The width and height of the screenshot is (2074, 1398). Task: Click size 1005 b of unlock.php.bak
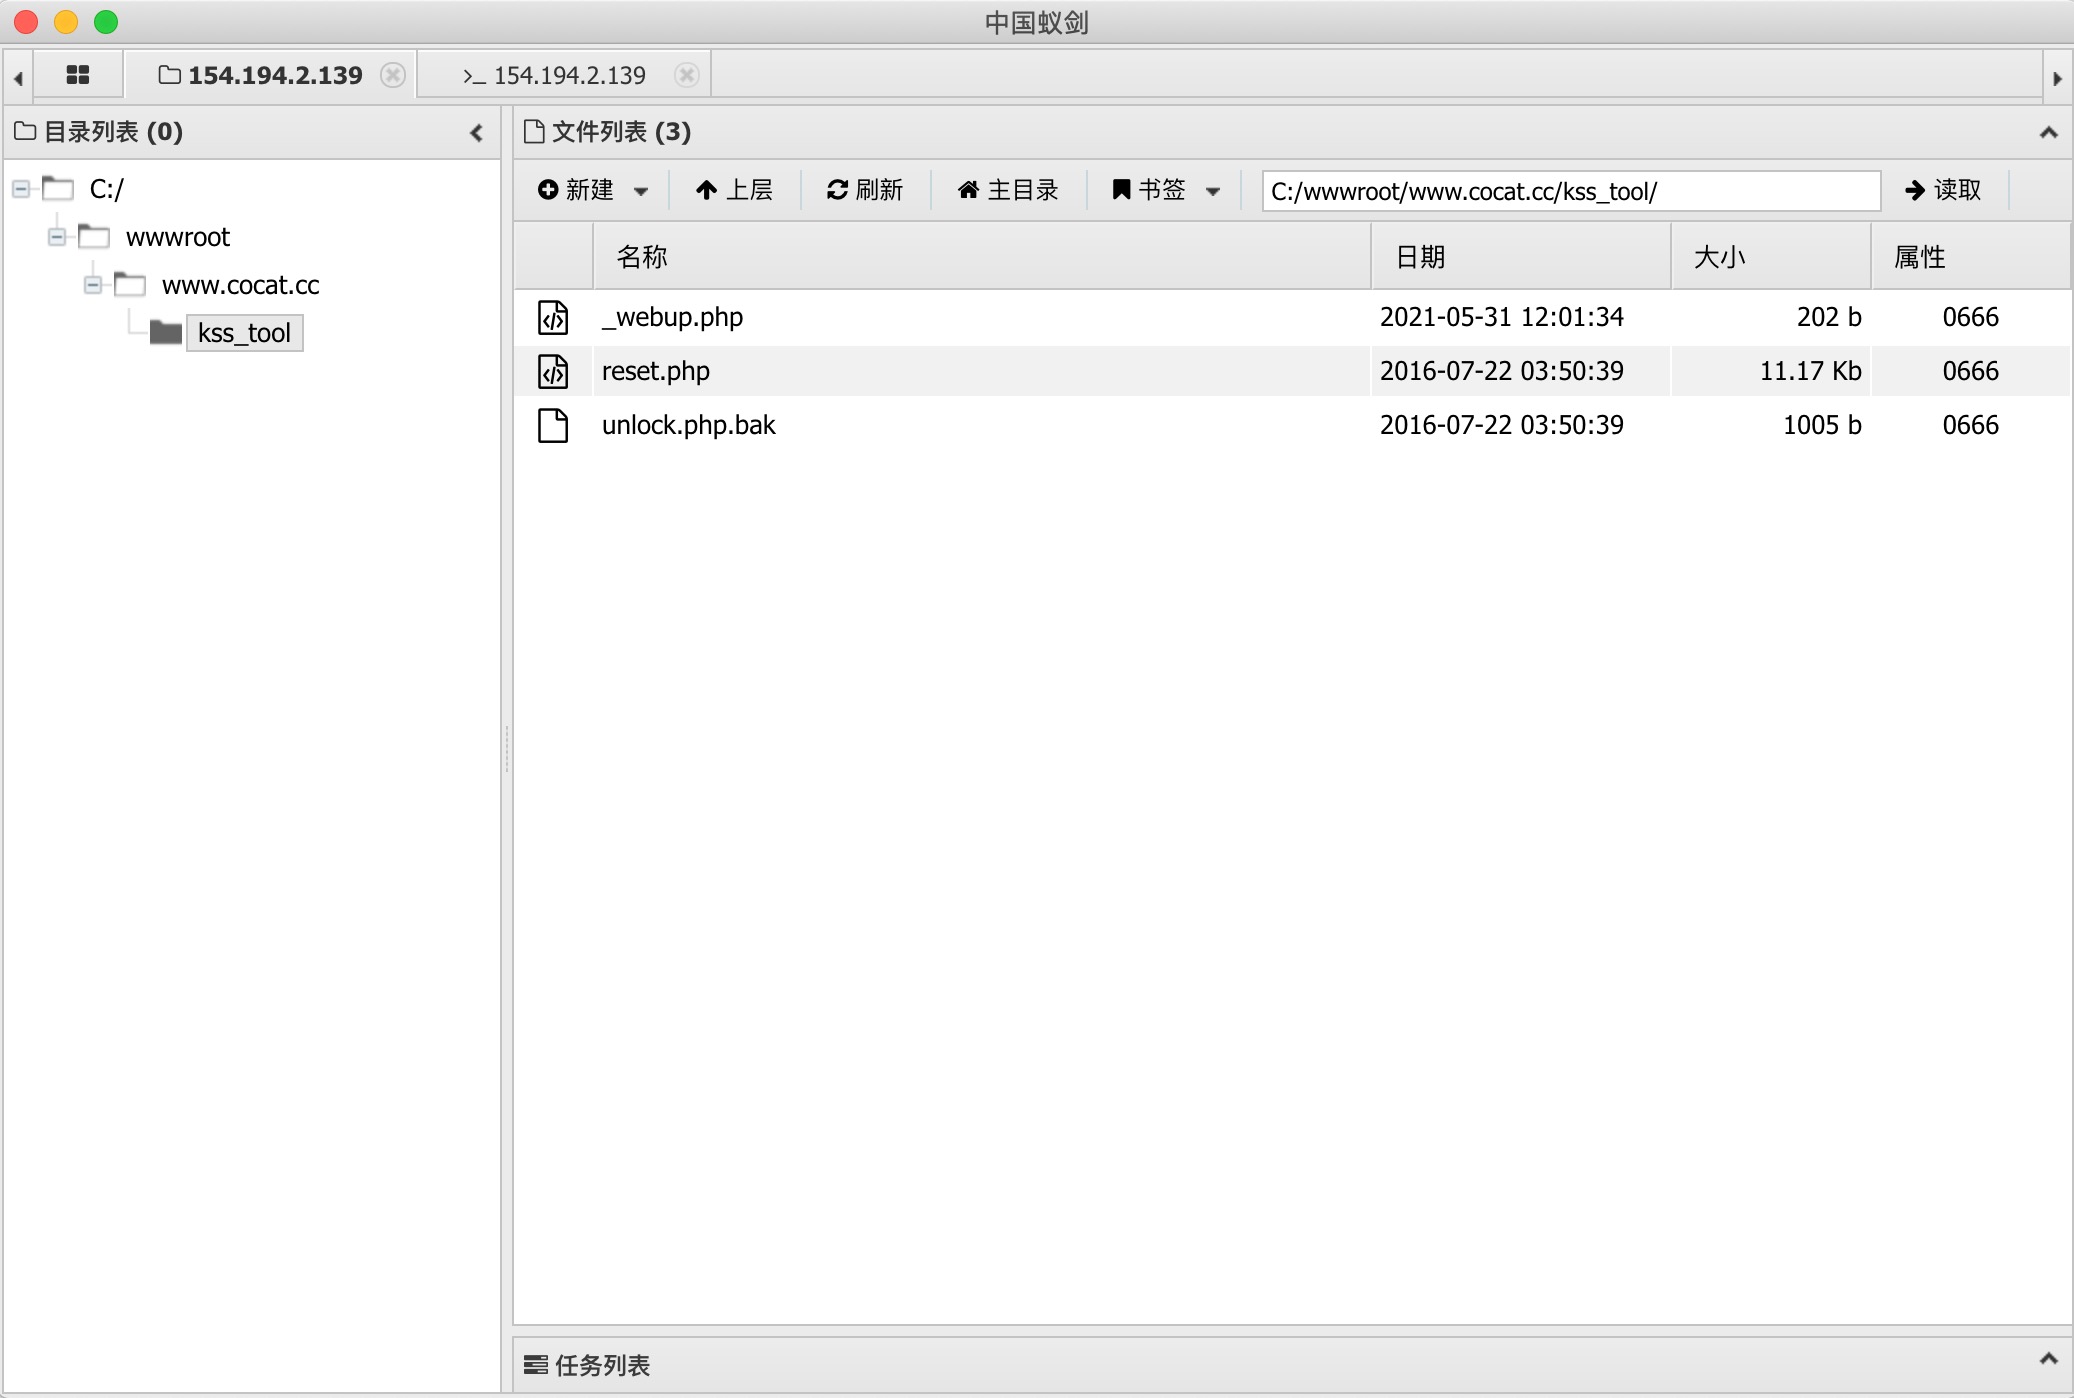tap(1822, 425)
